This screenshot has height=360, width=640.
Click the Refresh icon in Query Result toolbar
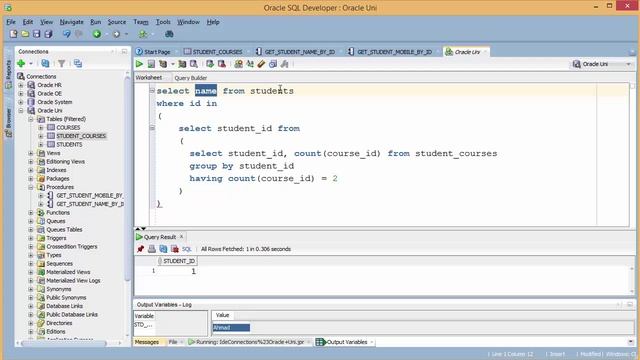coord(163,249)
